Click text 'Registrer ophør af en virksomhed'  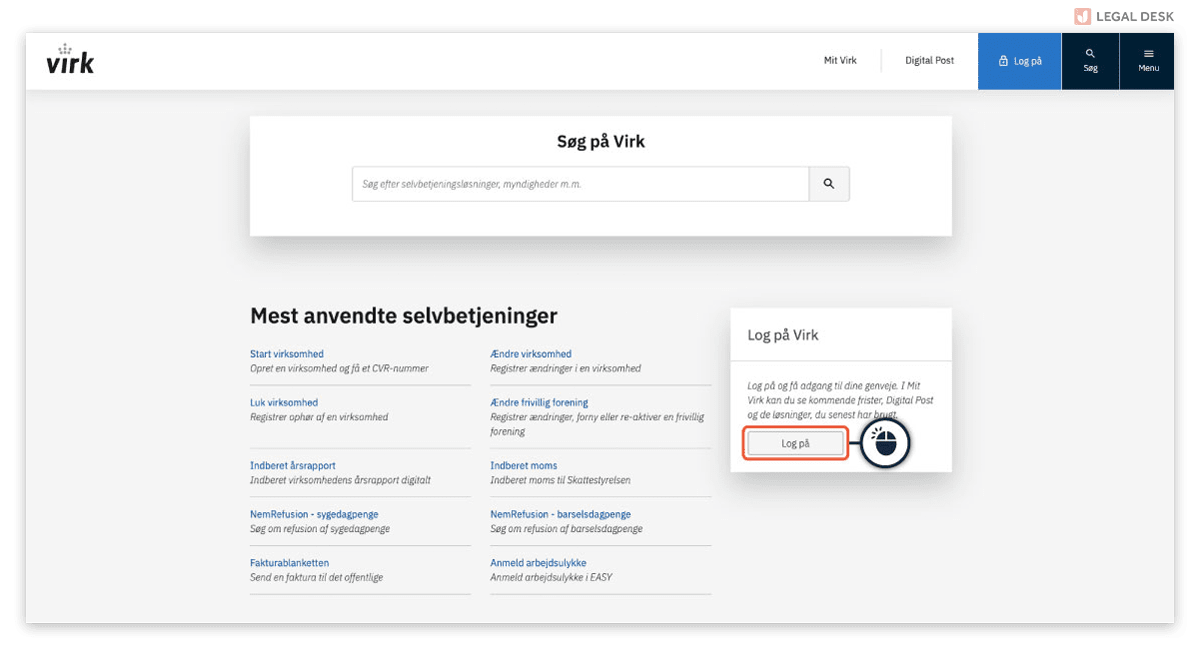click(x=319, y=417)
